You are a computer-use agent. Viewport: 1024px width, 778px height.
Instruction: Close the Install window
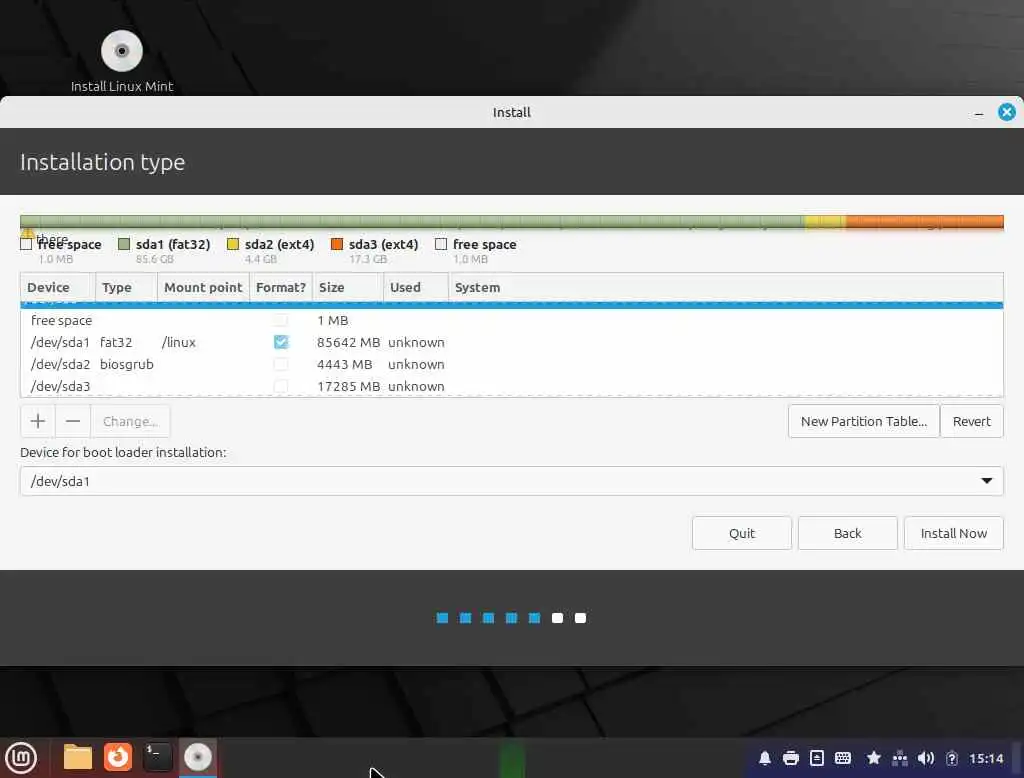pos(1006,112)
